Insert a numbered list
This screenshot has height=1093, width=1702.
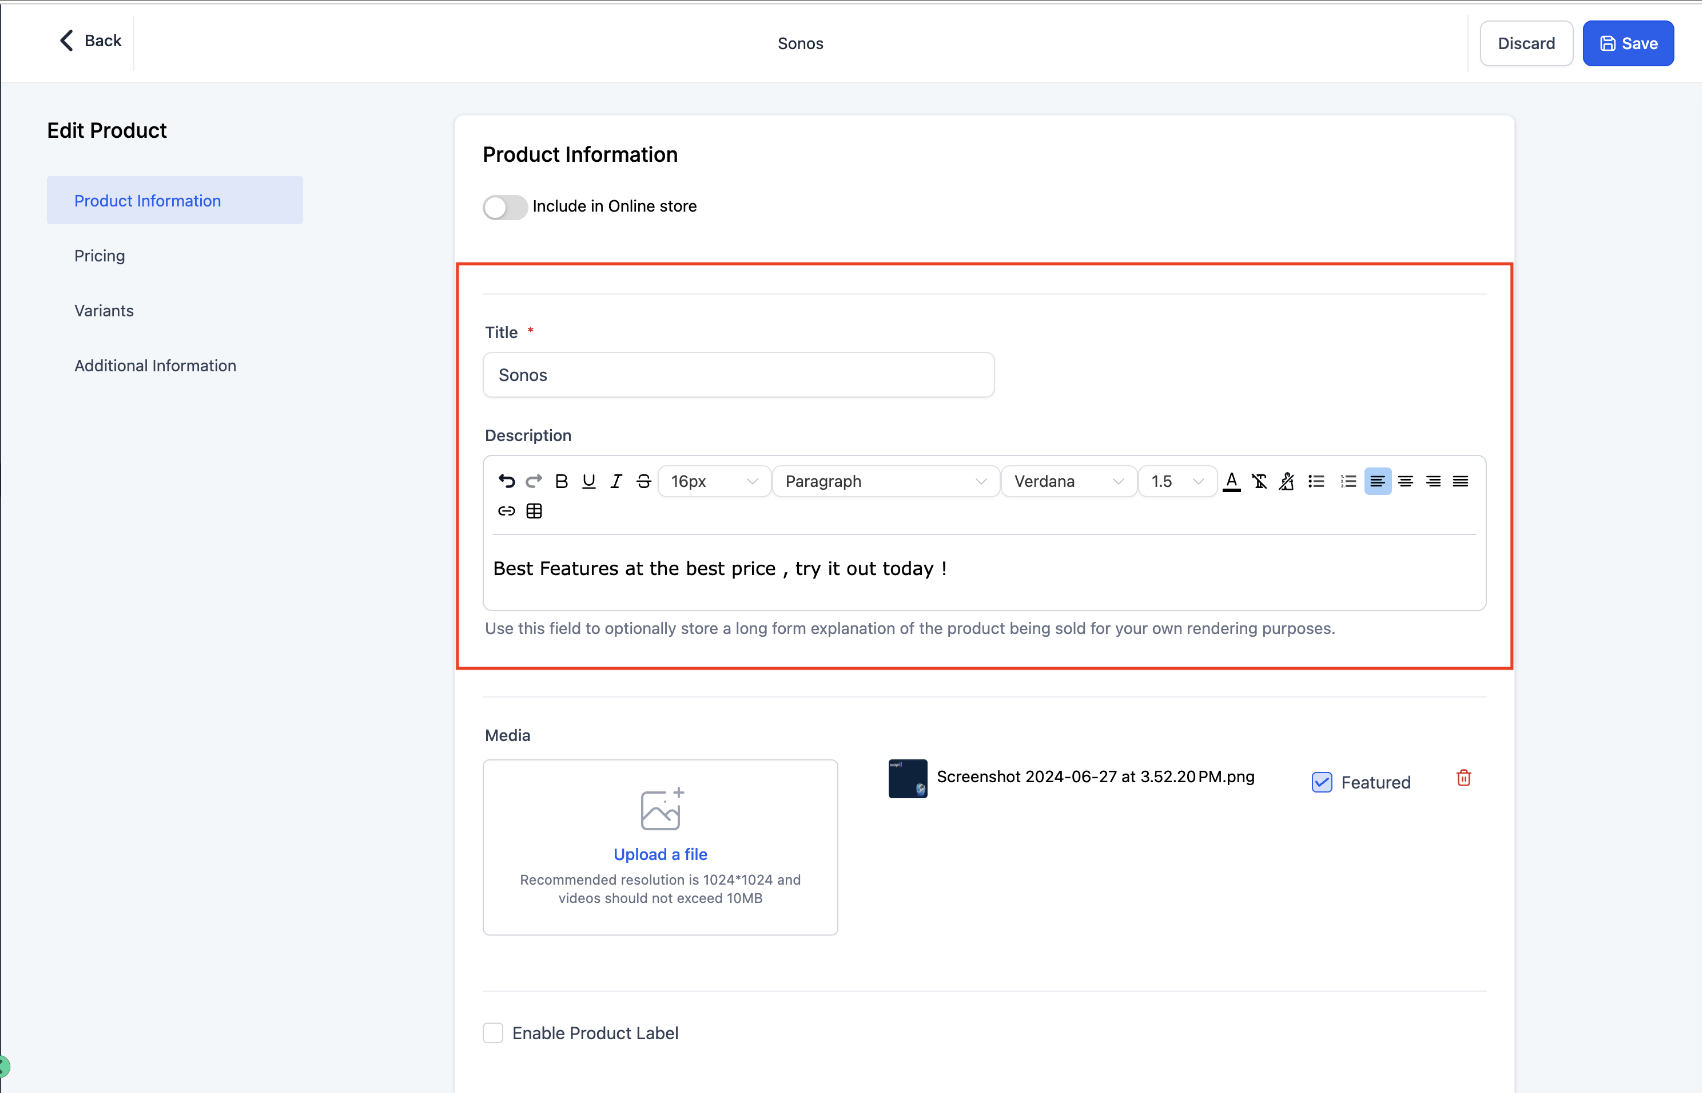[x=1349, y=481]
